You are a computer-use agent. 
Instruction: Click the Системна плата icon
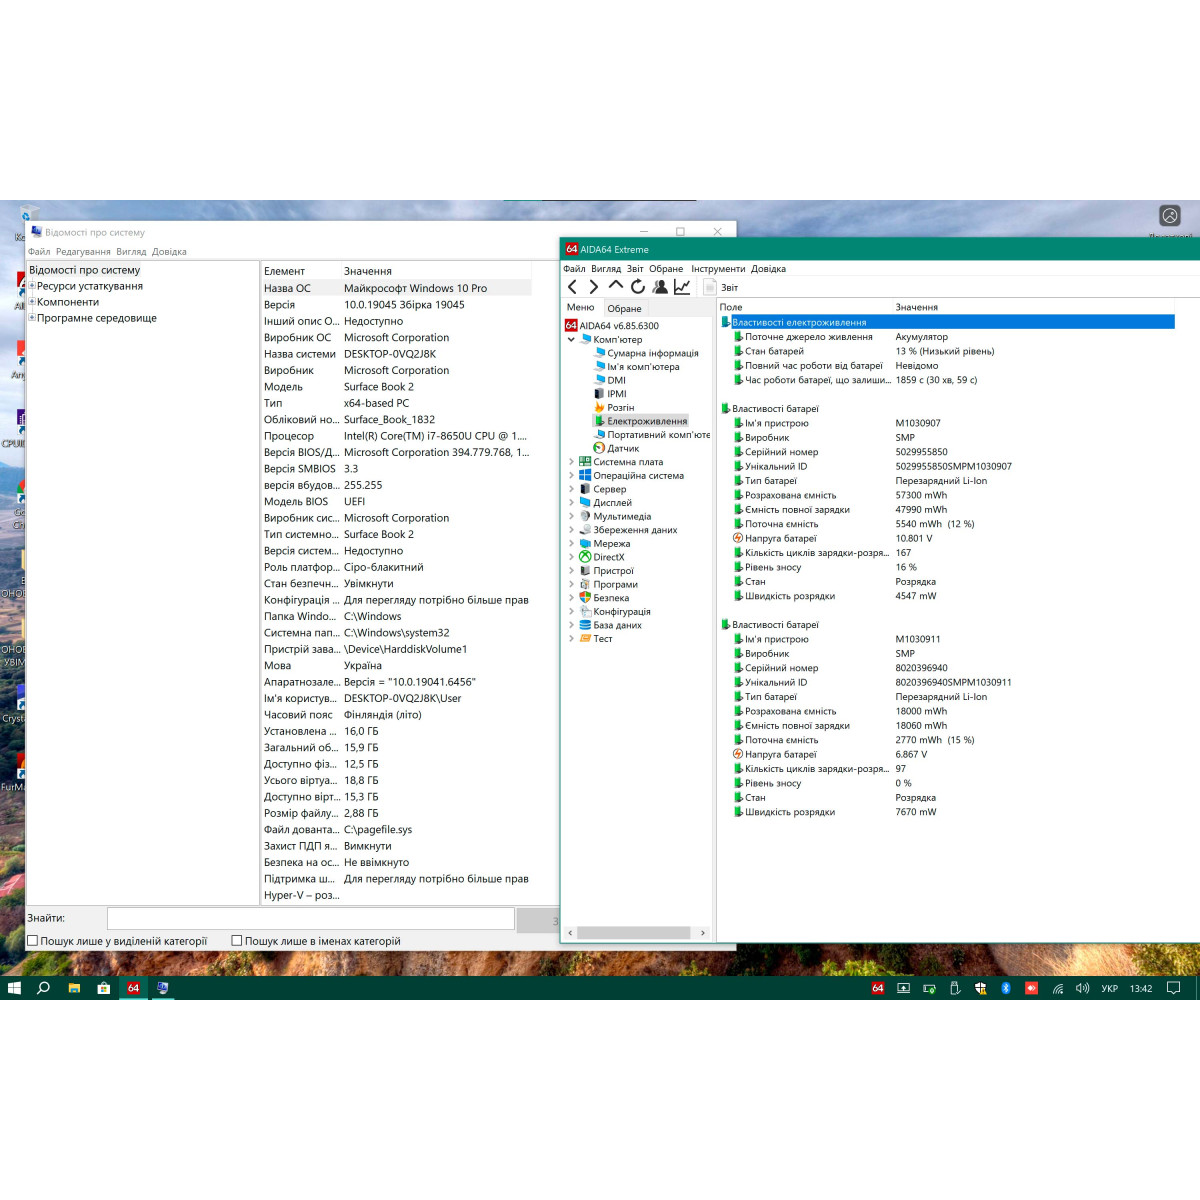(585, 462)
